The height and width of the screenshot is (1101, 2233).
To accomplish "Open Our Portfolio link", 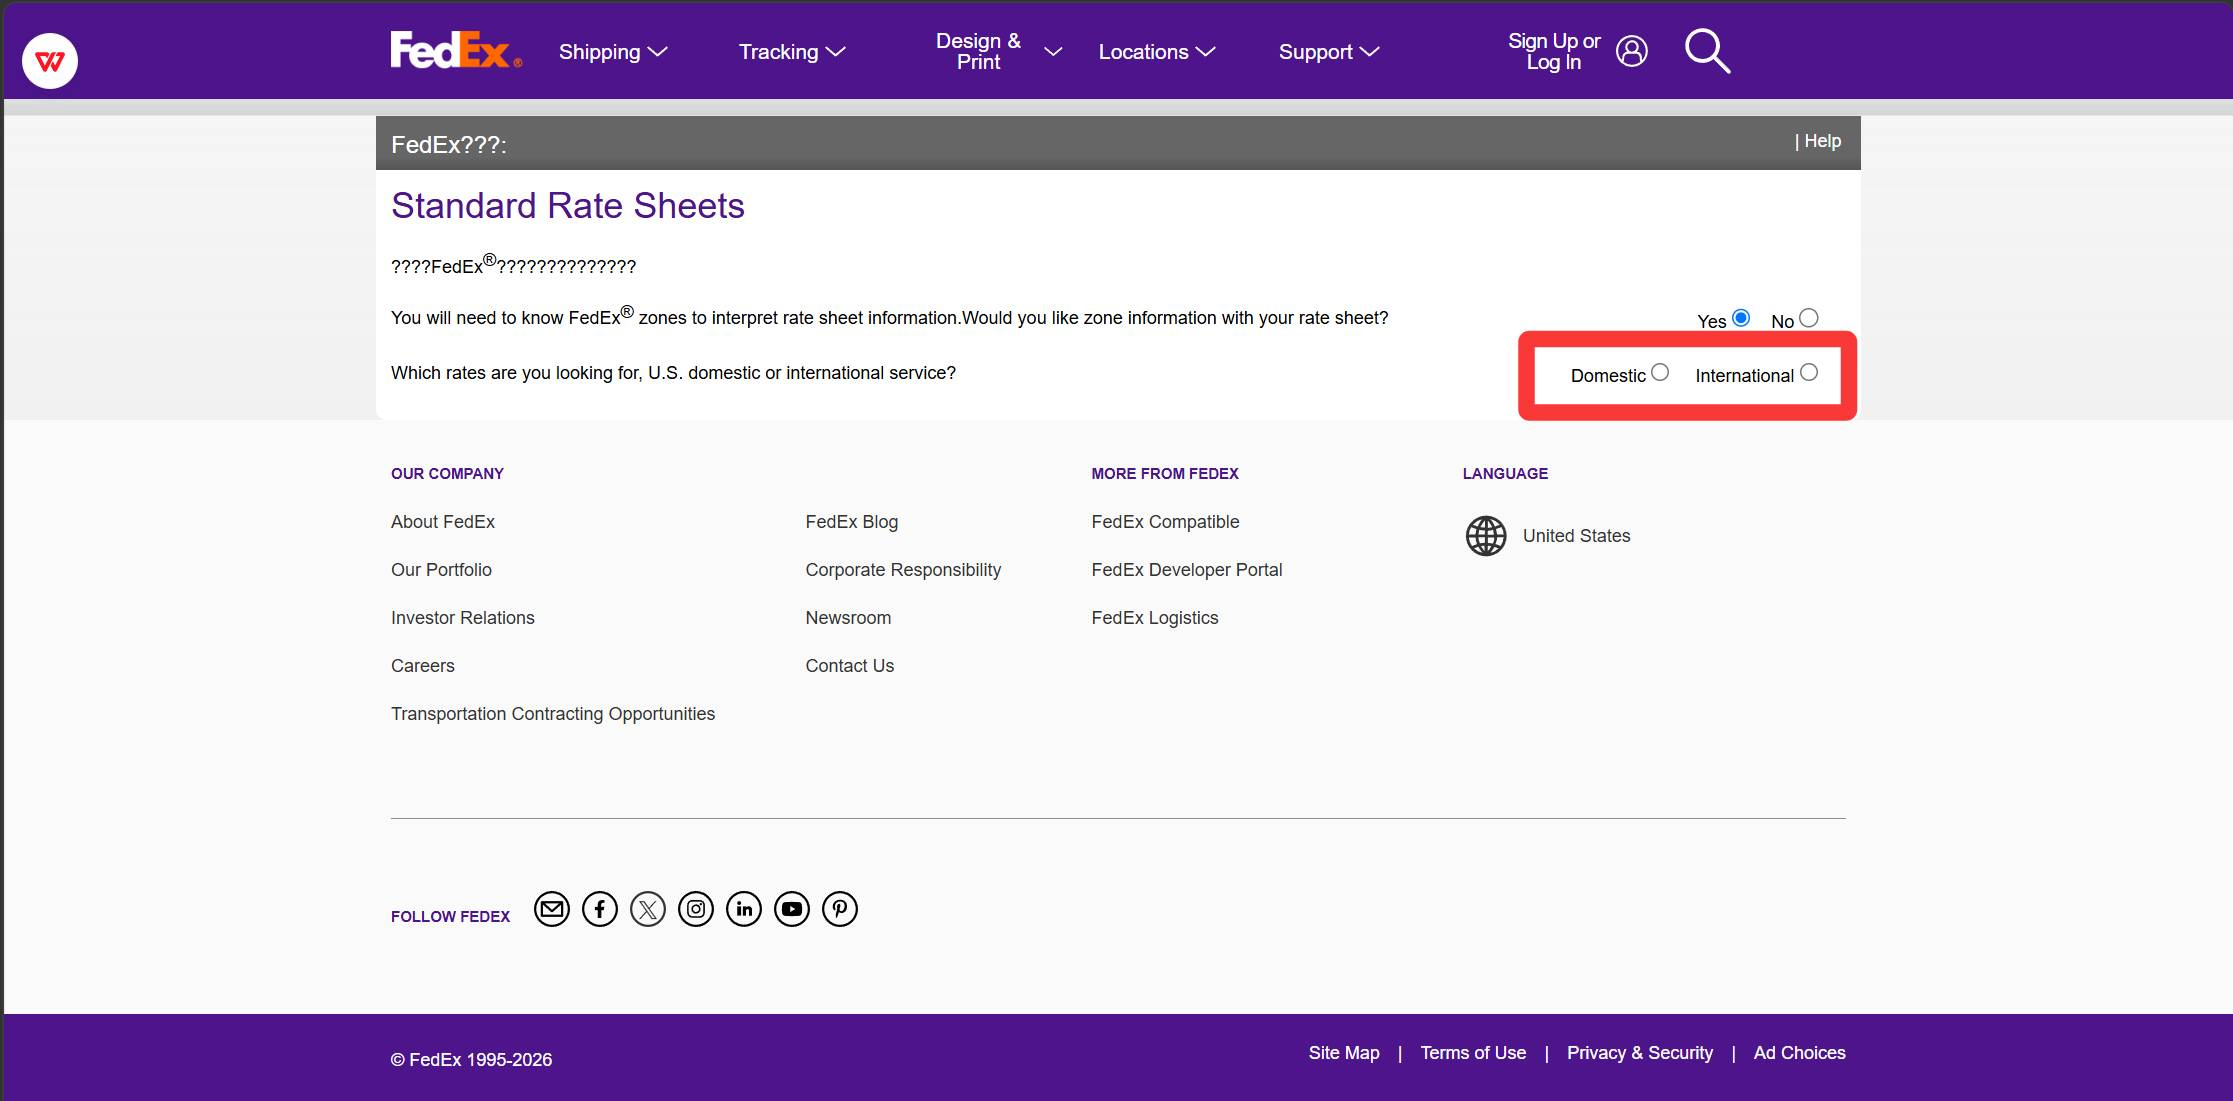I will coord(441,570).
